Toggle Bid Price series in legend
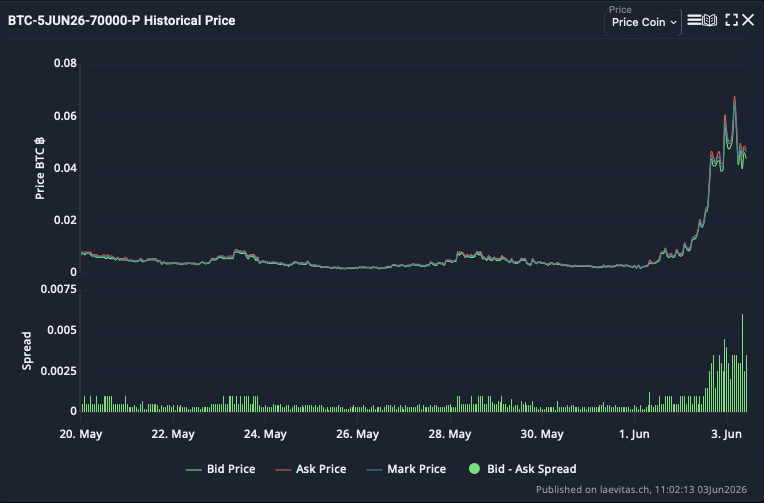This screenshot has width=764, height=503. click(x=221, y=469)
